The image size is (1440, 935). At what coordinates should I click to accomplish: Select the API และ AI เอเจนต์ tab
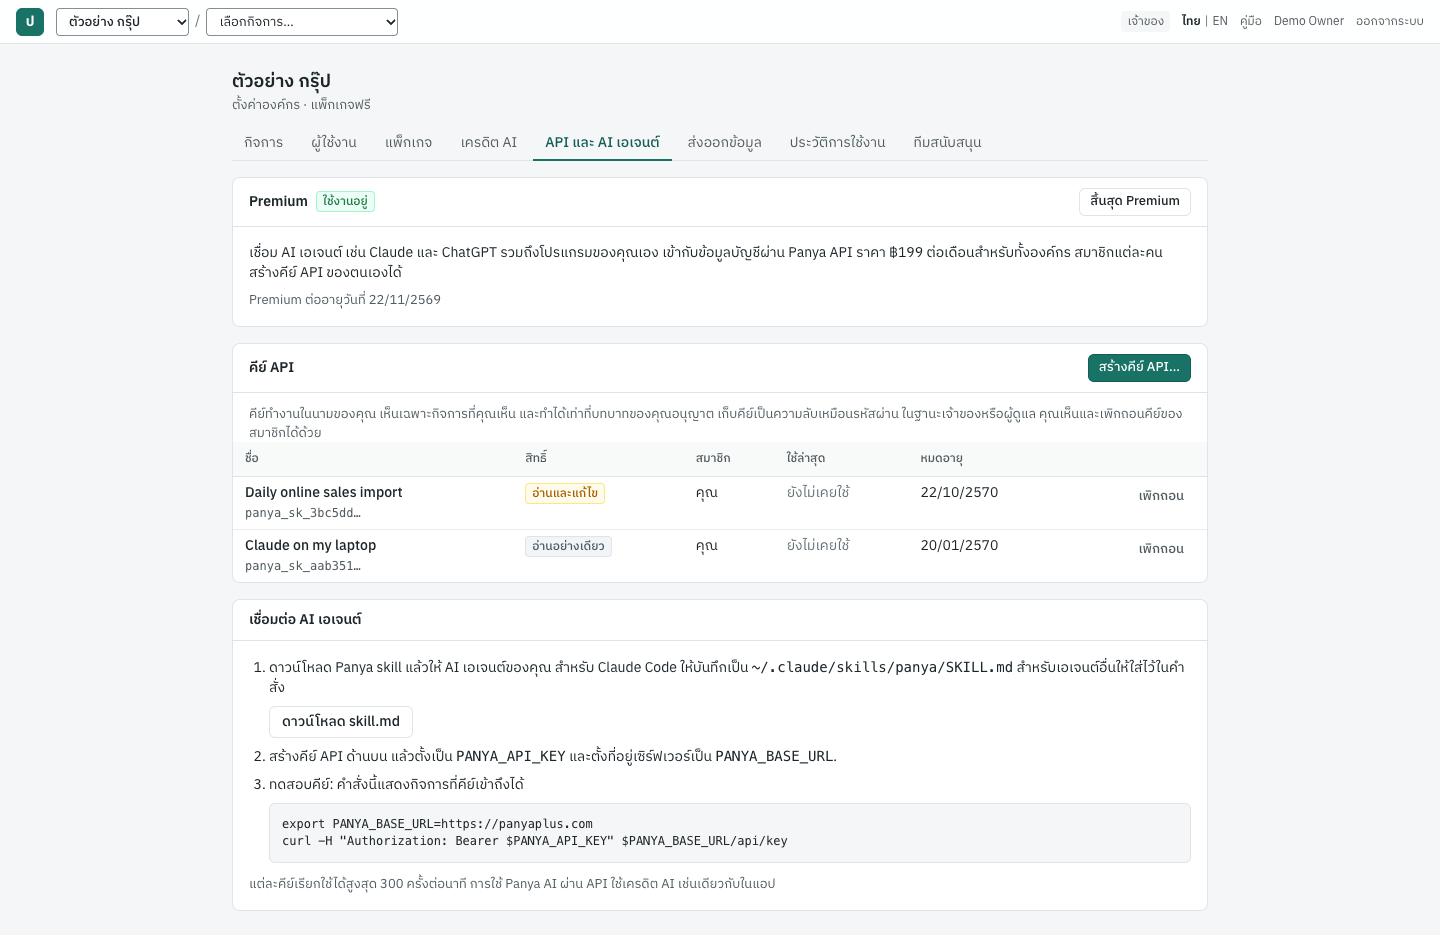(602, 143)
